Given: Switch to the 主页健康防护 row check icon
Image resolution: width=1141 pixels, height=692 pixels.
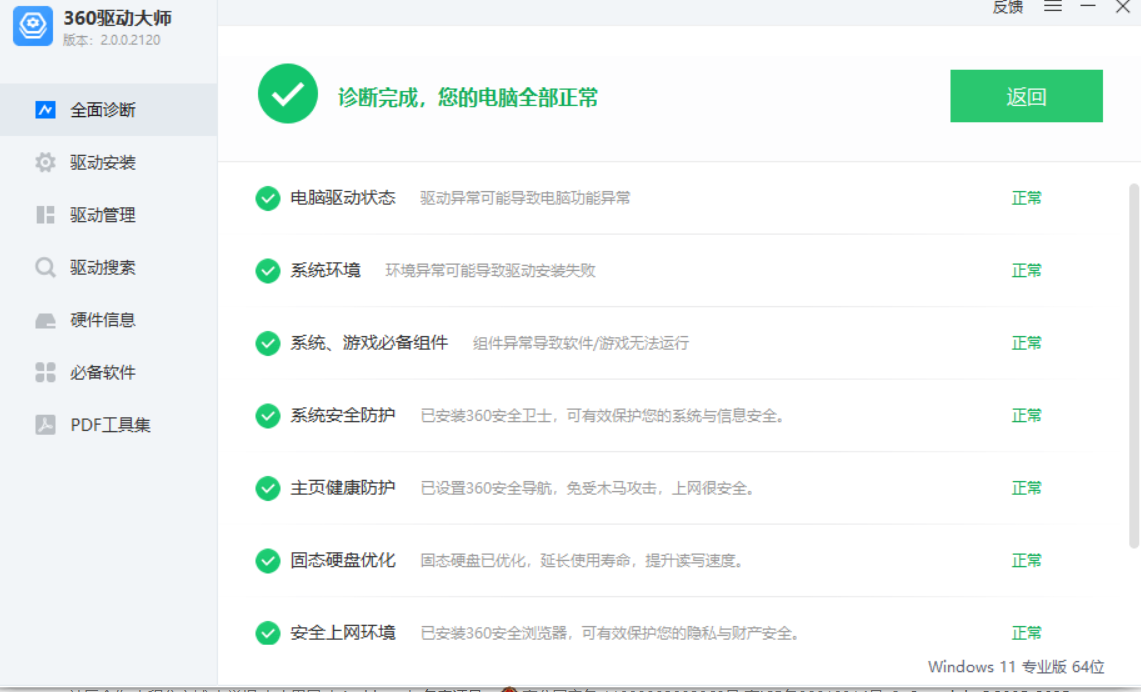Looking at the screenshot, I should [267, 488].
